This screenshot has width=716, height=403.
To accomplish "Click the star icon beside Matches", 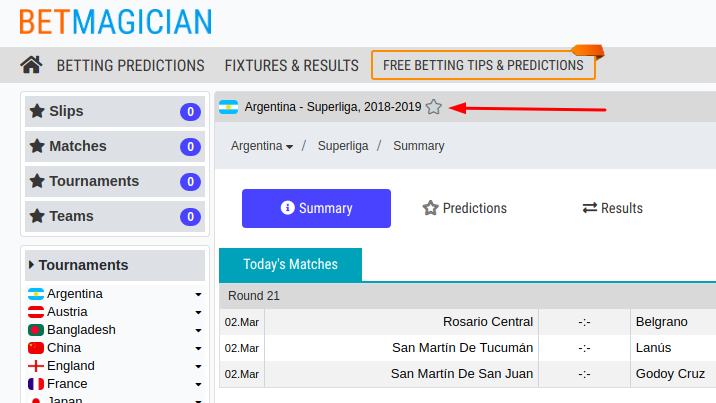I will pos(37,146).
